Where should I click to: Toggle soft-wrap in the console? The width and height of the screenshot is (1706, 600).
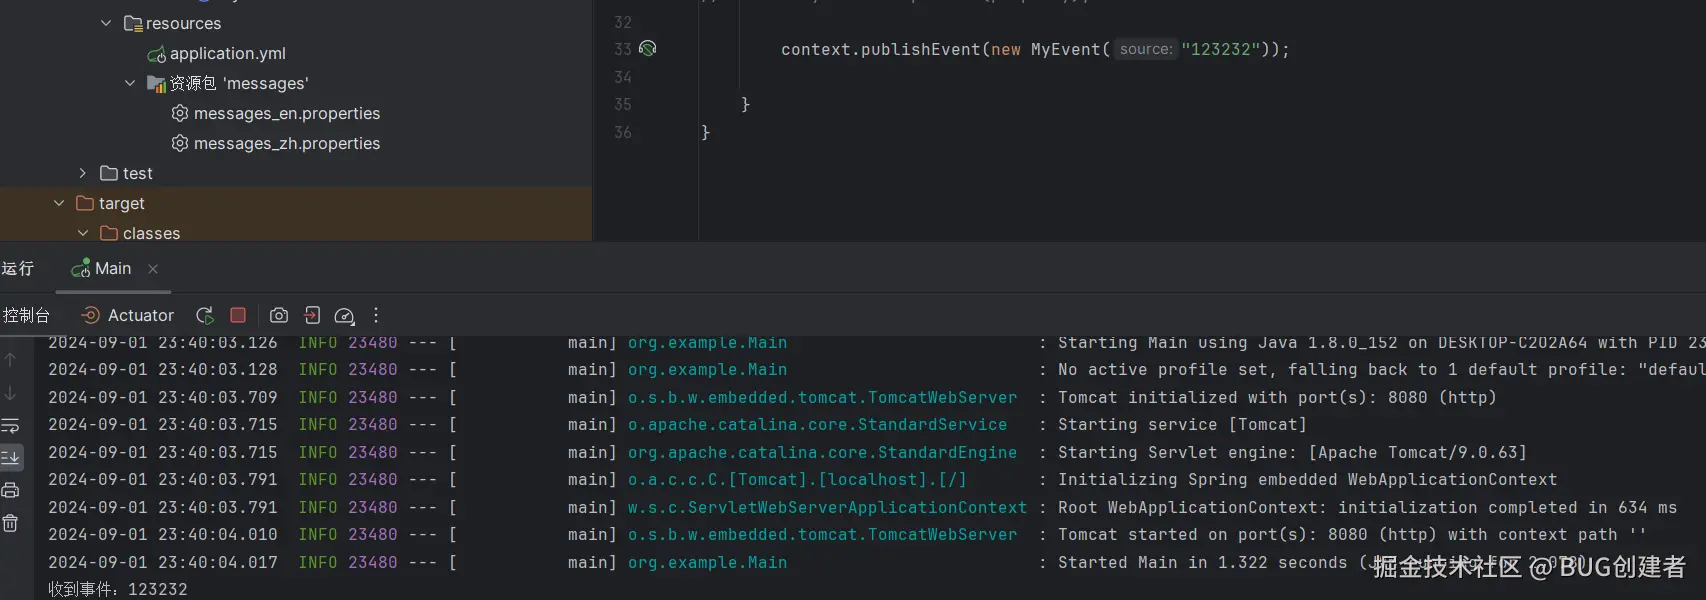click(x=10, y=426)
